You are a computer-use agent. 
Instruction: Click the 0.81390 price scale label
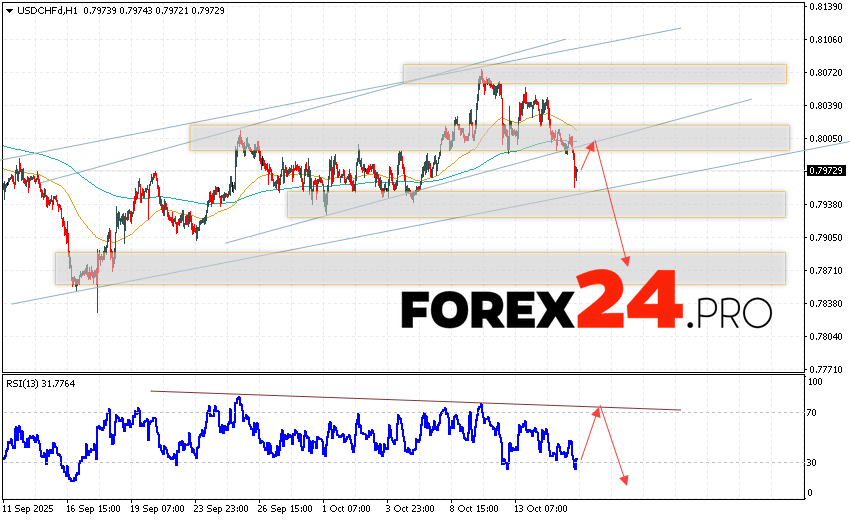(x=825, y=7)
